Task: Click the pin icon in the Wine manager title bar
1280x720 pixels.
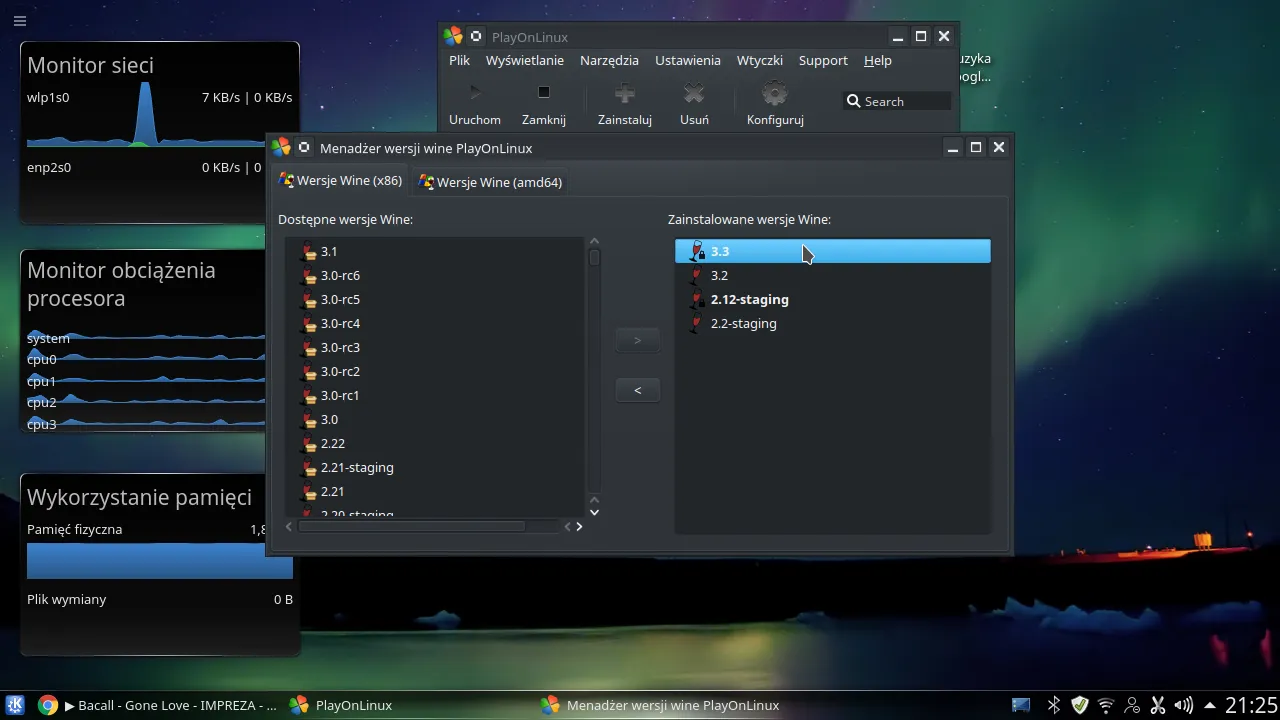Action: click(x=305, y=148)
